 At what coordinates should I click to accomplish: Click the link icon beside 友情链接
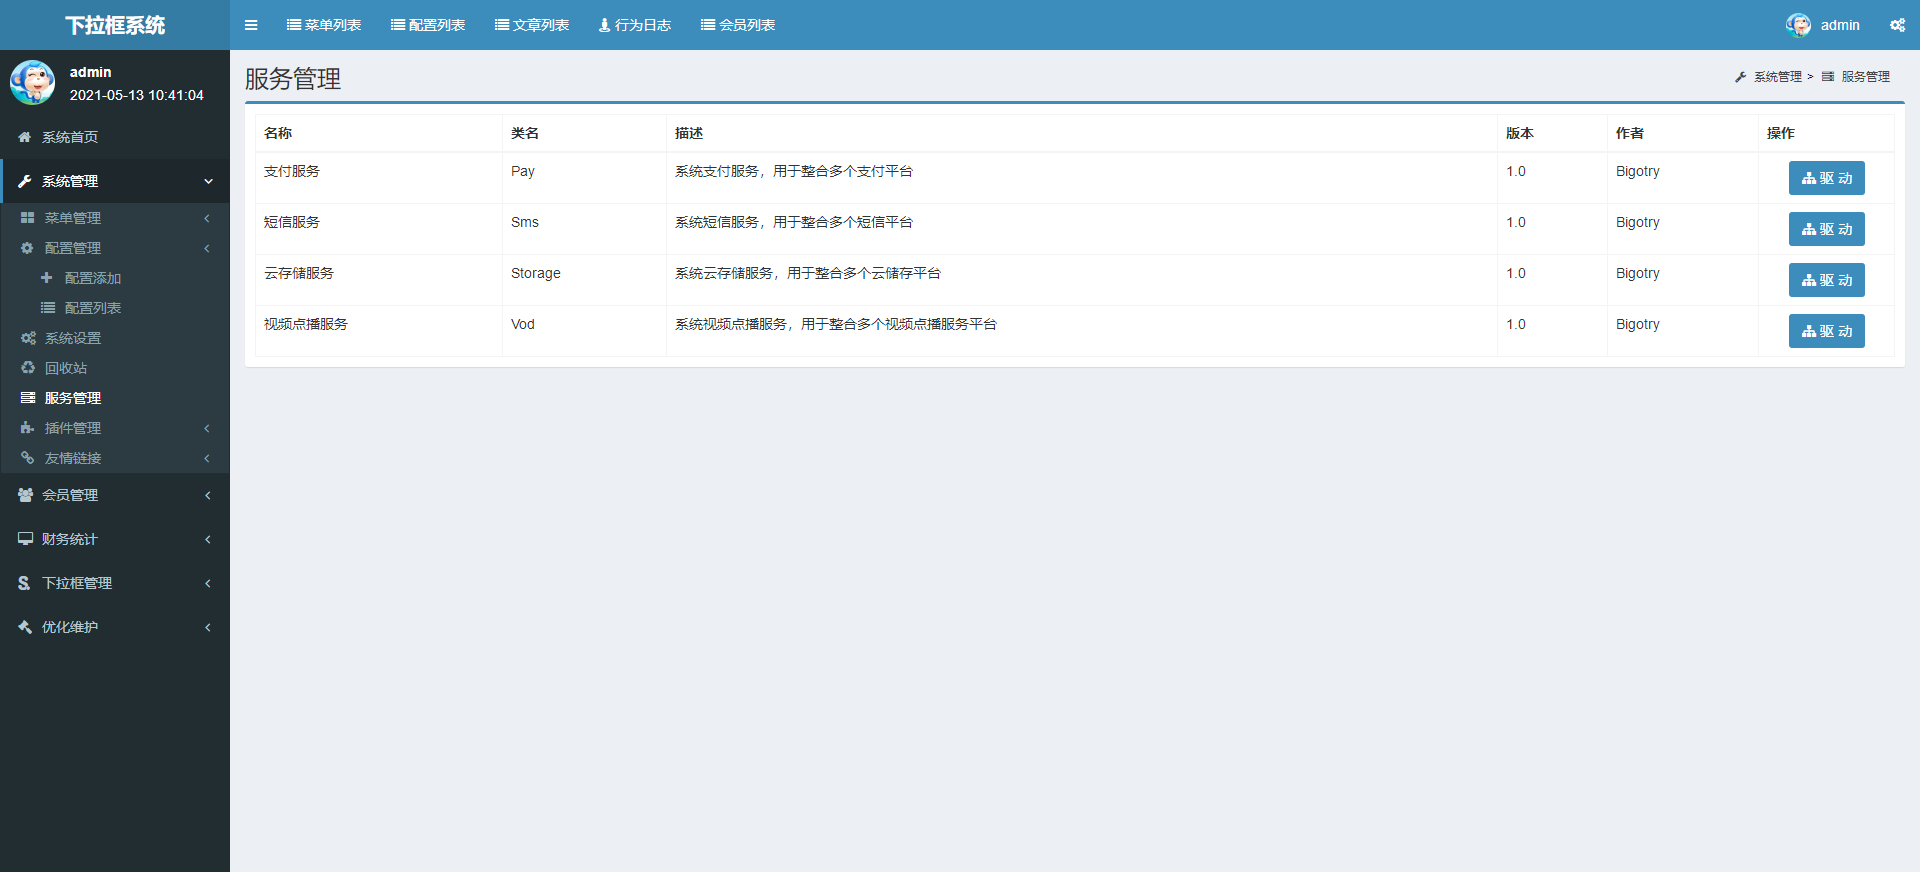(28, 458)
